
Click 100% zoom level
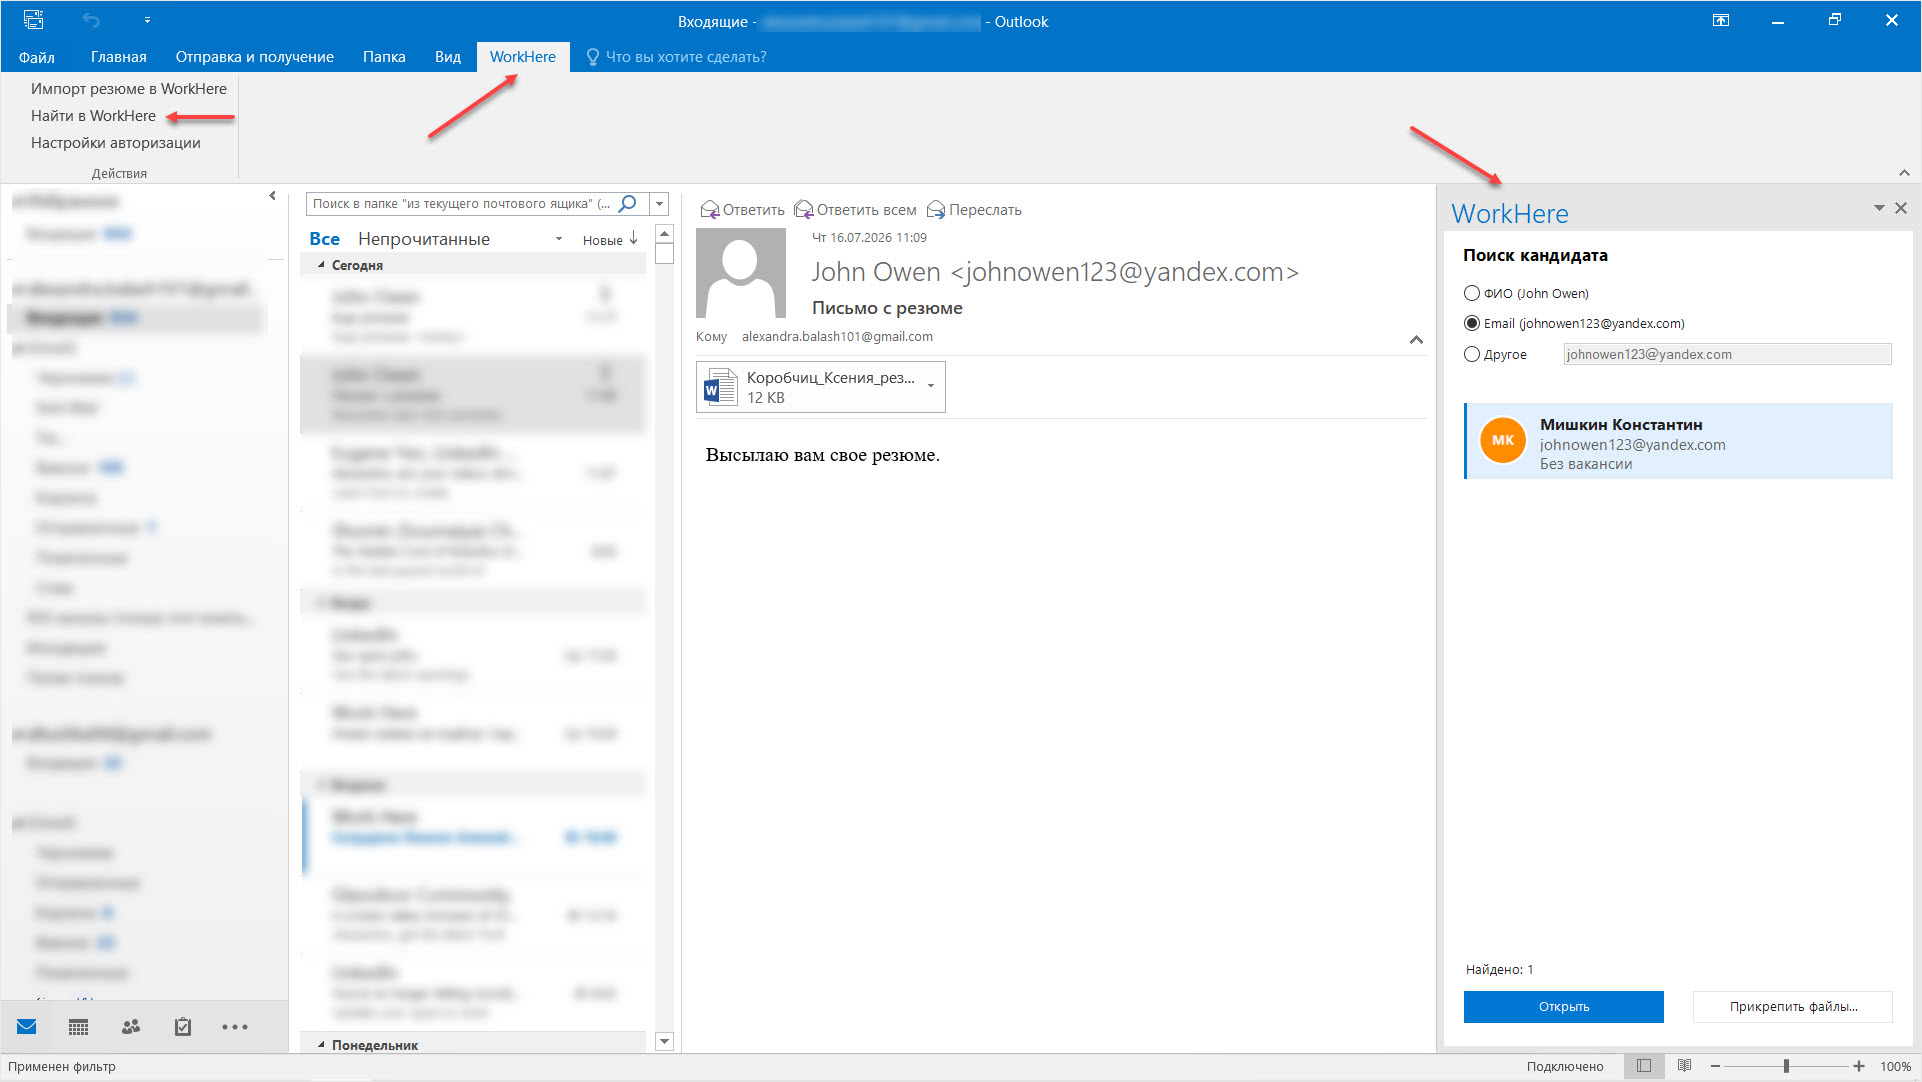1895,1067
